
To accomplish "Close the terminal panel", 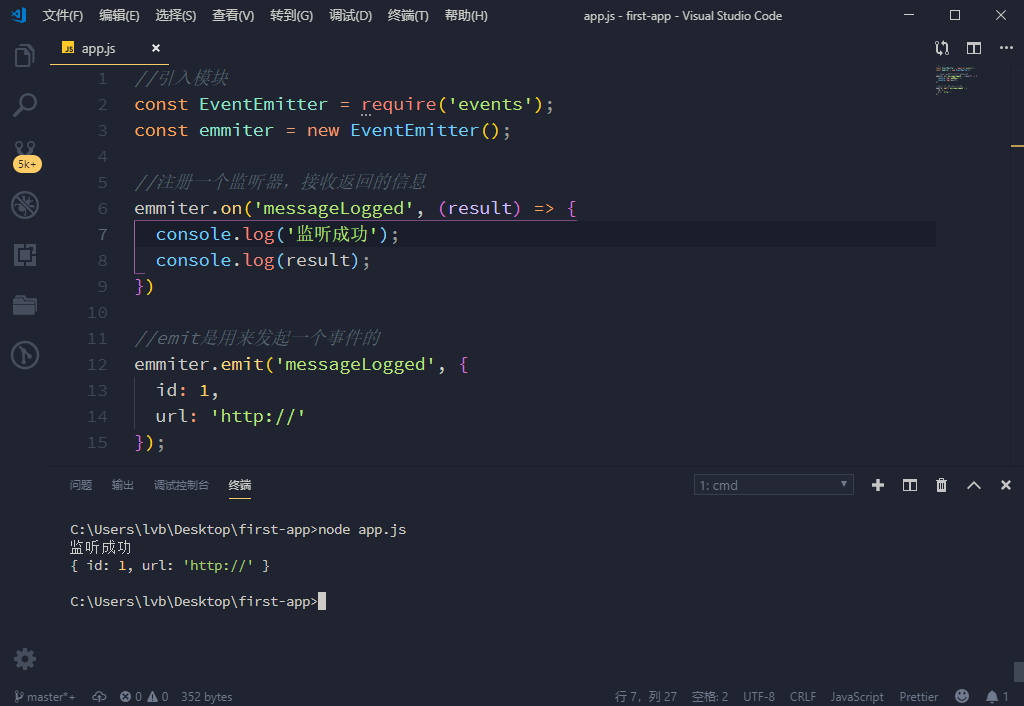I will (x=1006, y=485).
